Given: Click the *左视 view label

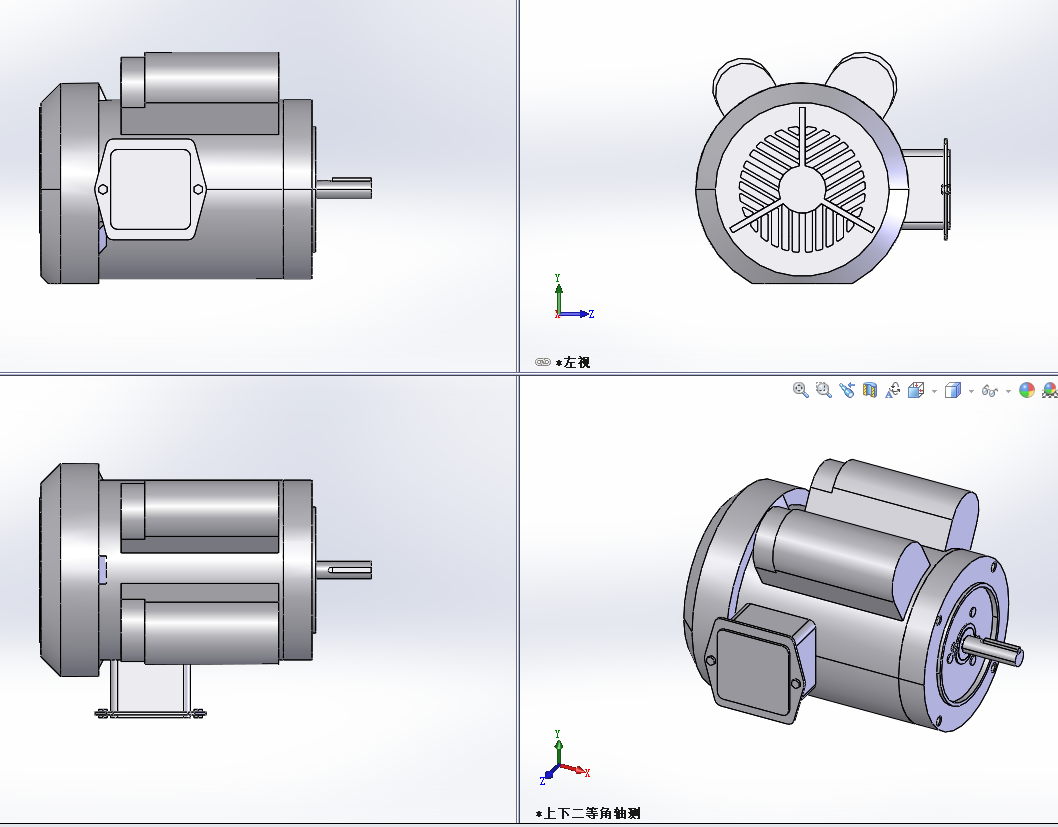Looking at the screenshot, I should 575,362.
